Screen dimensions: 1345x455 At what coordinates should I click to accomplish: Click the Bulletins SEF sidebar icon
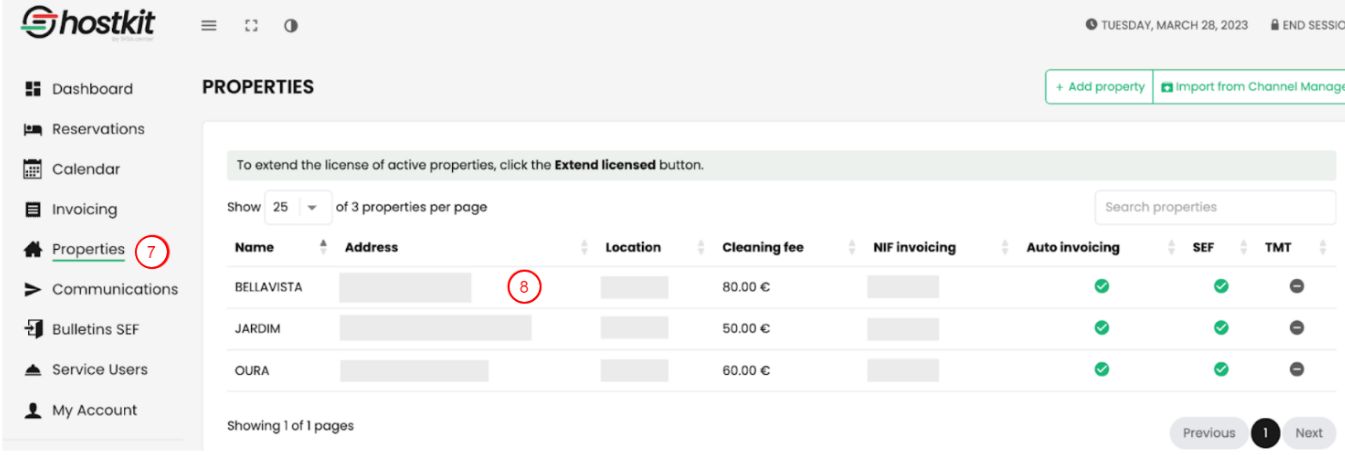(32, 329)
